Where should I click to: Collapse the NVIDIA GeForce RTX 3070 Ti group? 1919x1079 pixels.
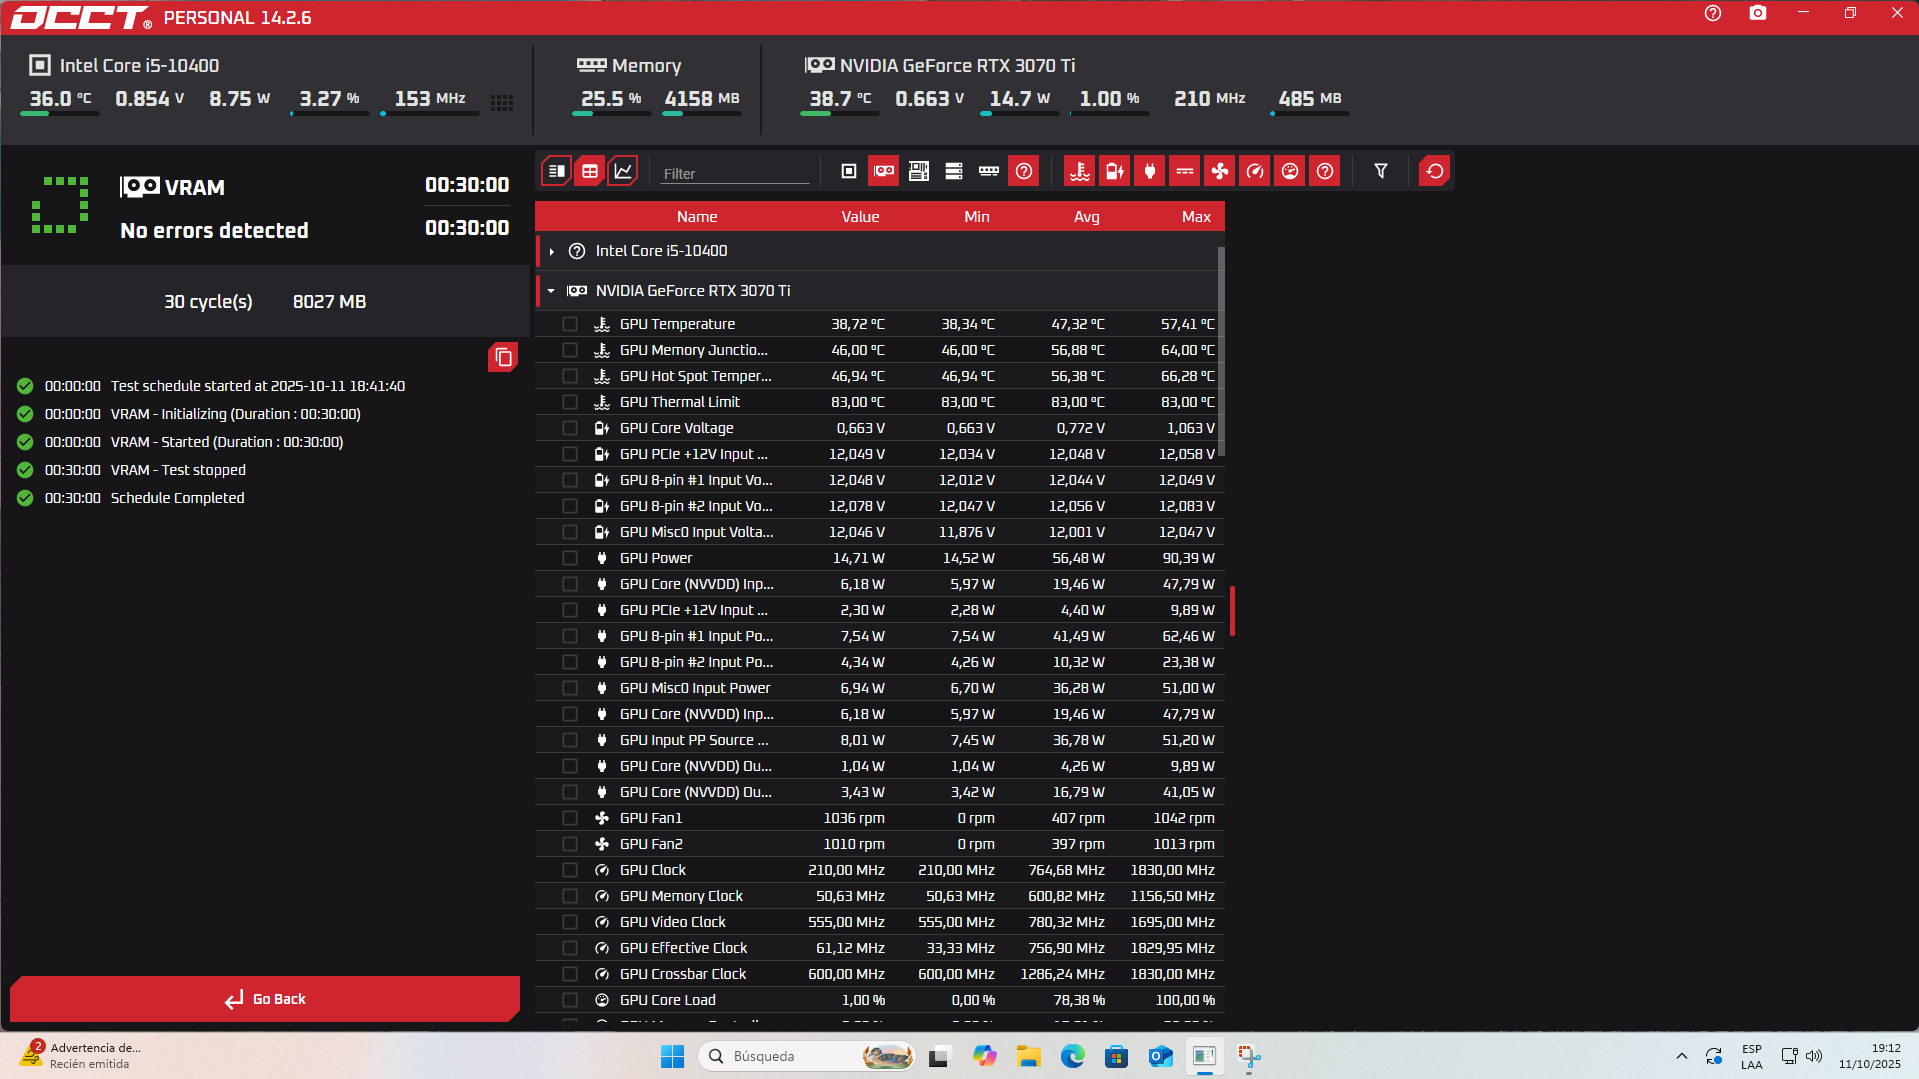click(551, 291)
